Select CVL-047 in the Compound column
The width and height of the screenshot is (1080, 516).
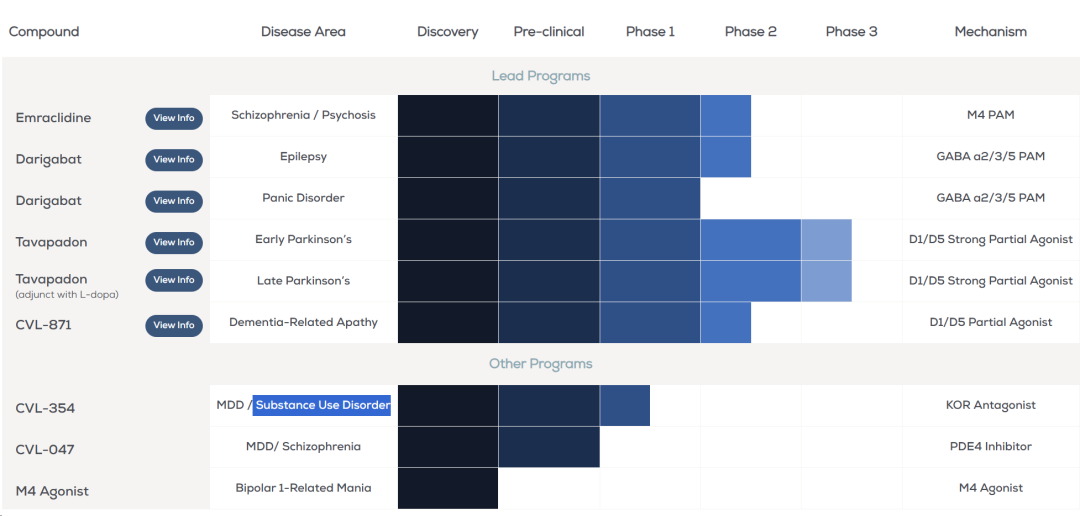click(45, 450)
